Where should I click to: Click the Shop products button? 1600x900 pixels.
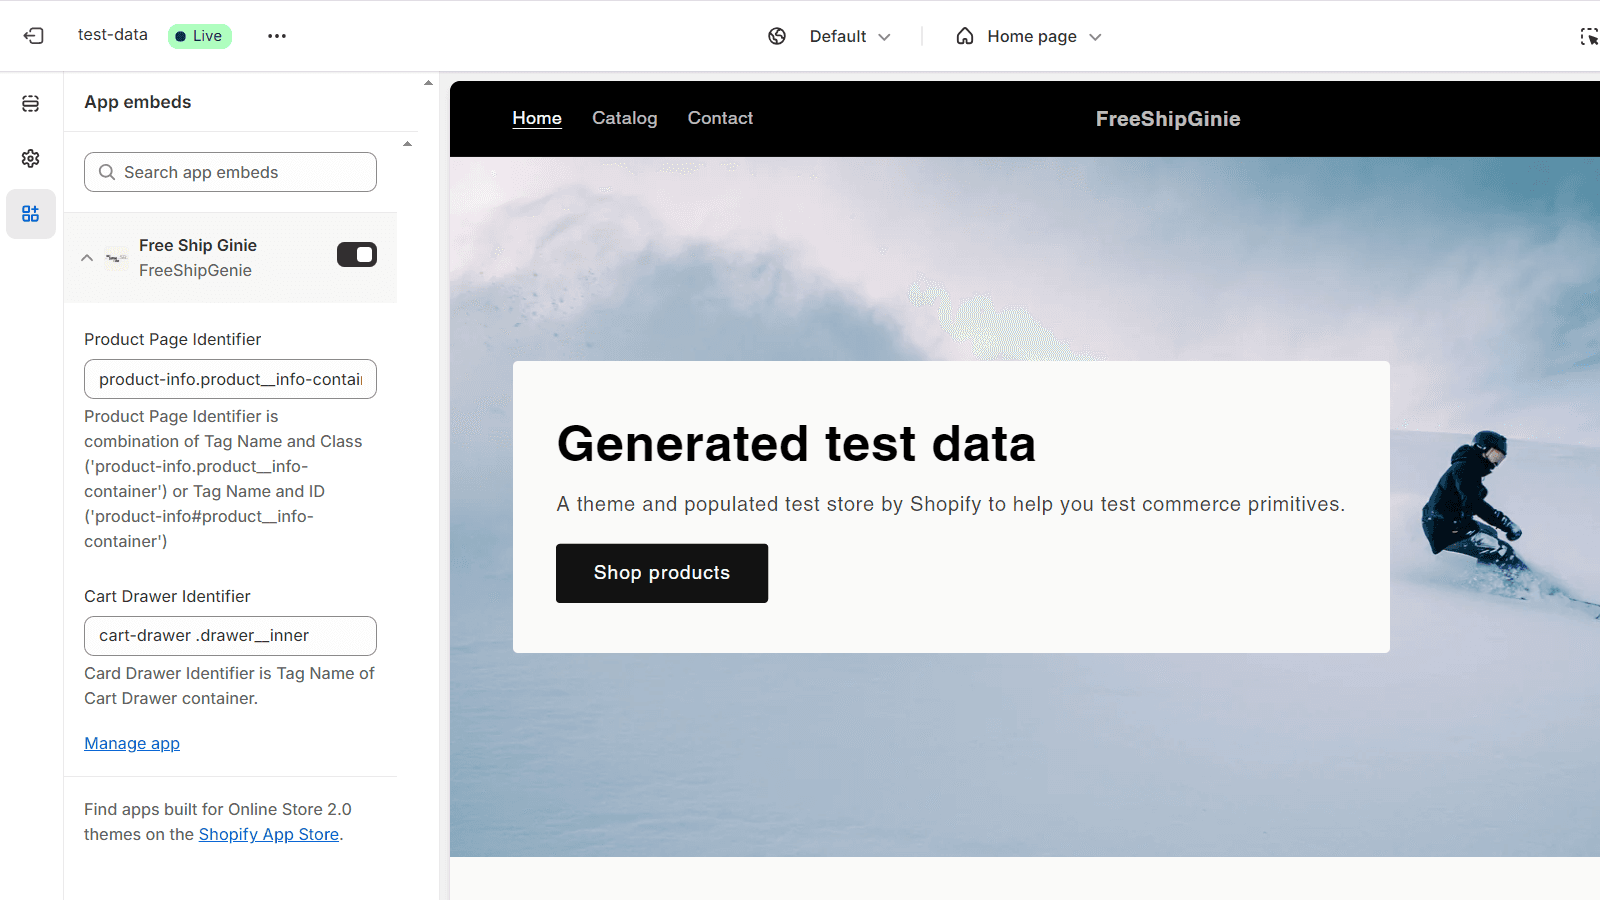(661, 573)
